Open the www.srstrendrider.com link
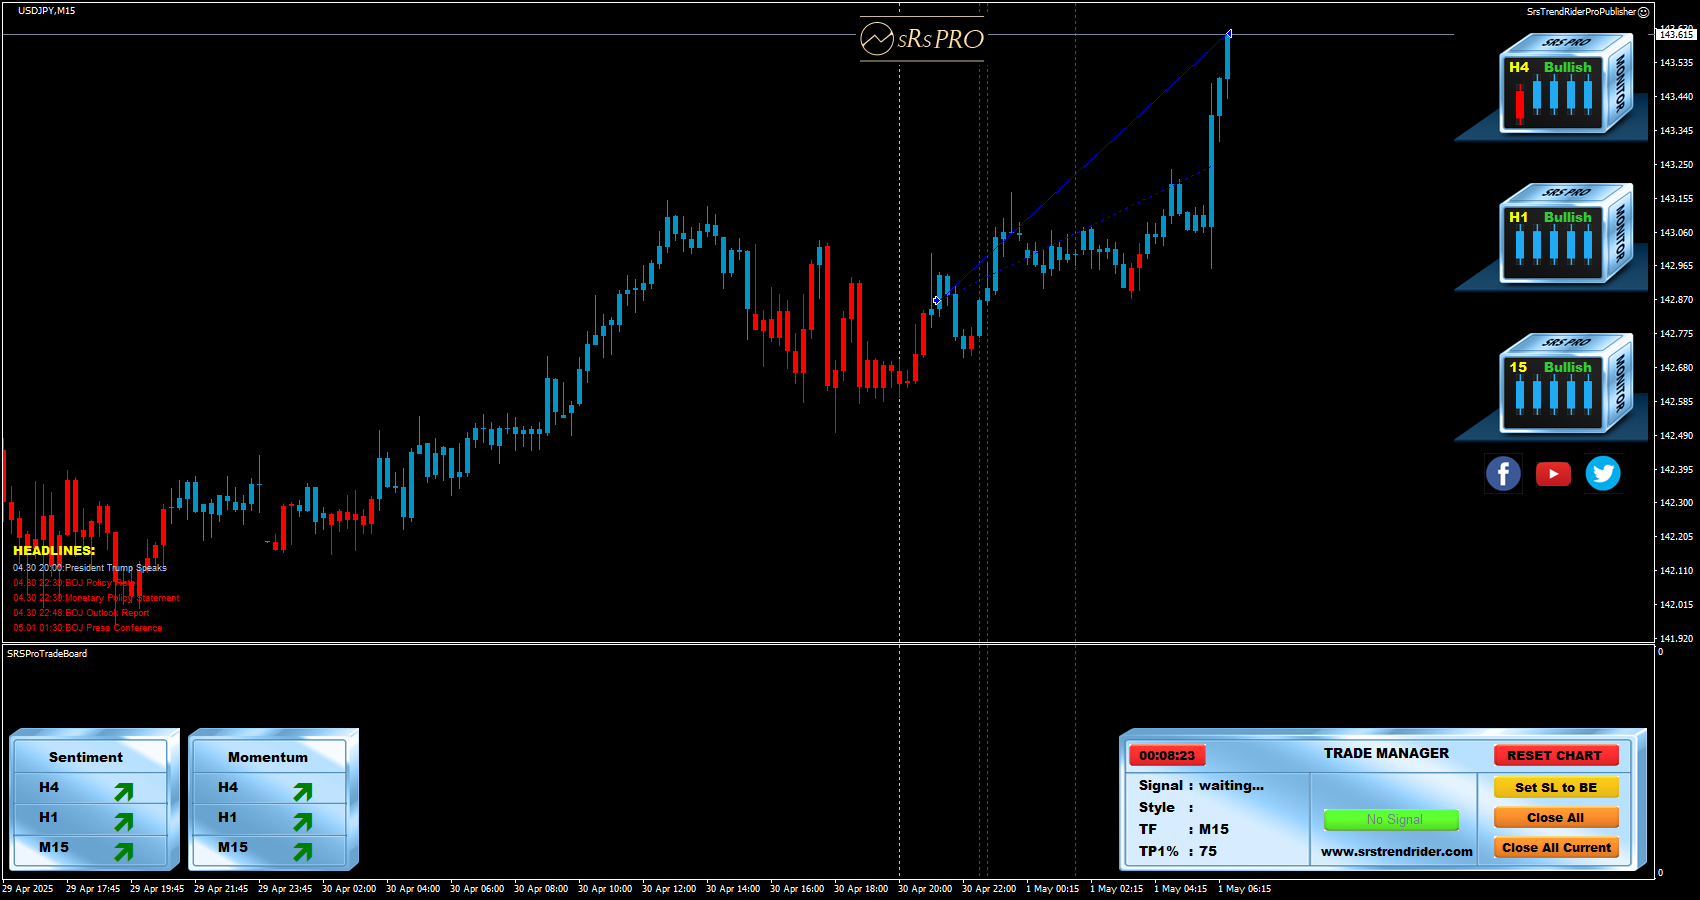This screenshot has height=900, width=1700. (1396, 852)
